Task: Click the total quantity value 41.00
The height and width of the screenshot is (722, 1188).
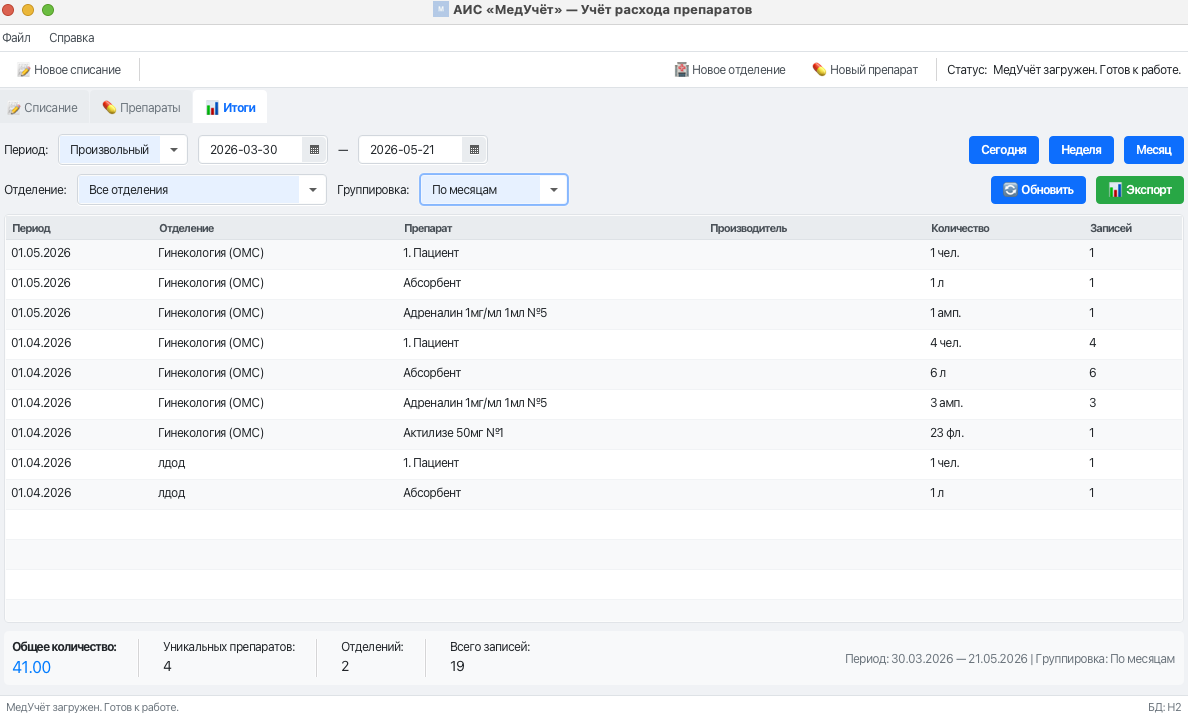Action: (32, 667)
